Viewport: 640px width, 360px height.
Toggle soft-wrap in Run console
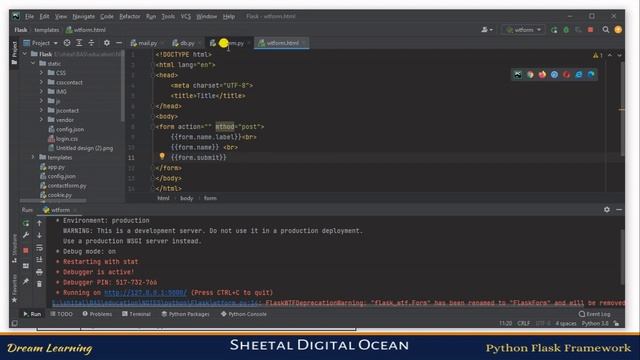(x=39, y=248)
